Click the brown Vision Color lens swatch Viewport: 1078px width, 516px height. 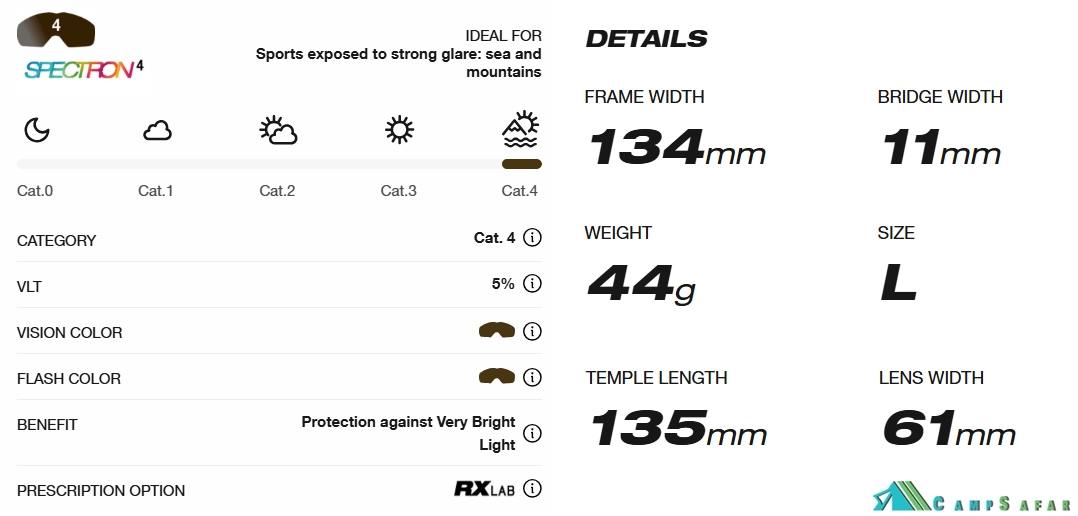(x=496, y=330)
